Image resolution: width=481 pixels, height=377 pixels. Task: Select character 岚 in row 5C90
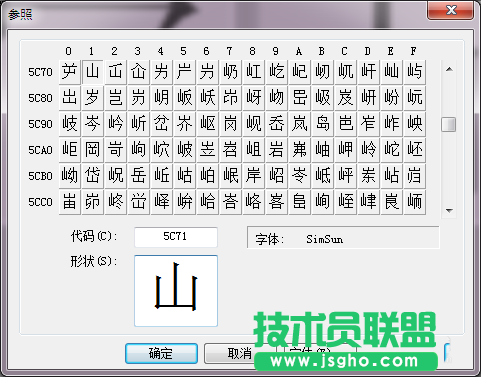tap(299, 124)
